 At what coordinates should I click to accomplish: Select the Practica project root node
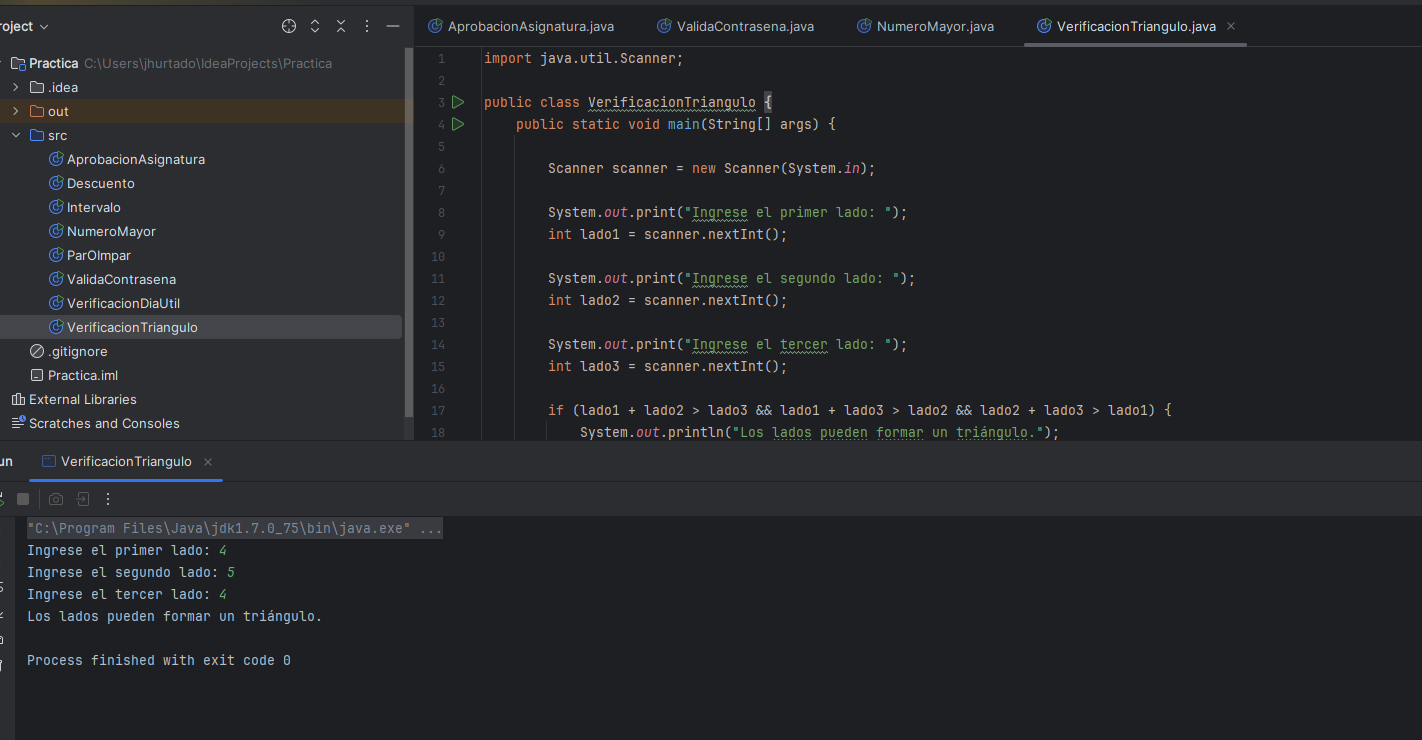pos(54,63)
